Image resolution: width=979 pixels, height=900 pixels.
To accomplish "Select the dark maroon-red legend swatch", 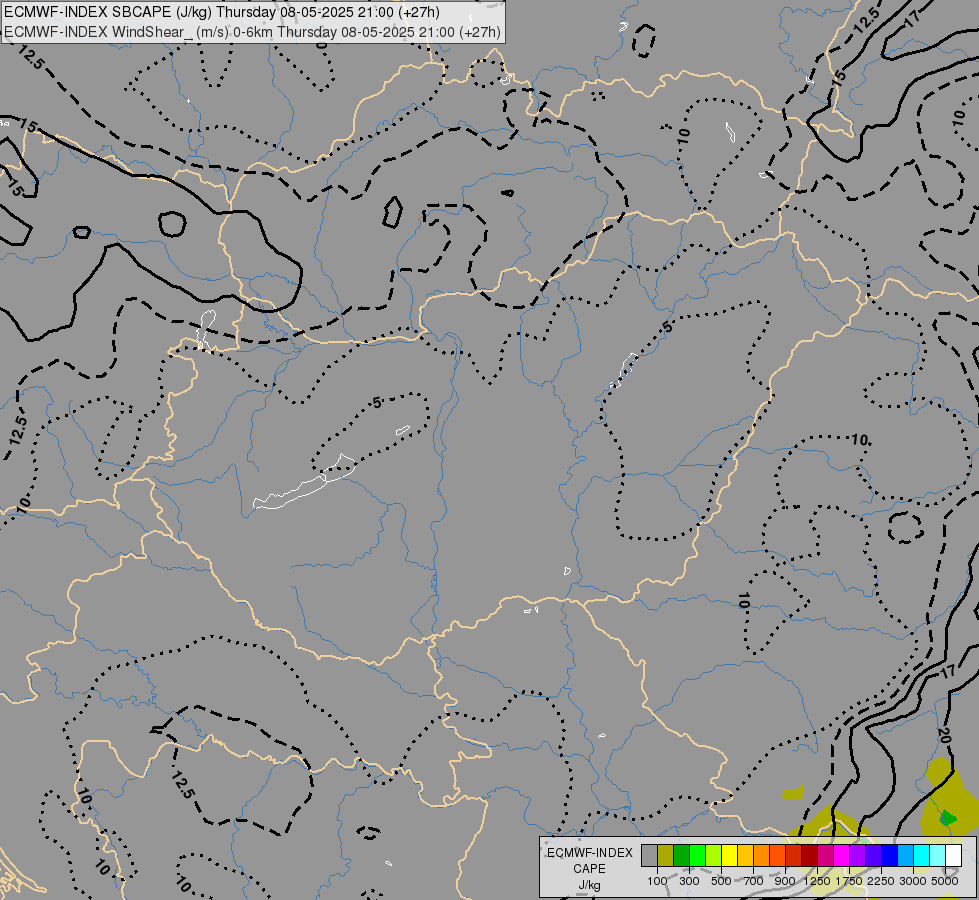I will point(809,856).
